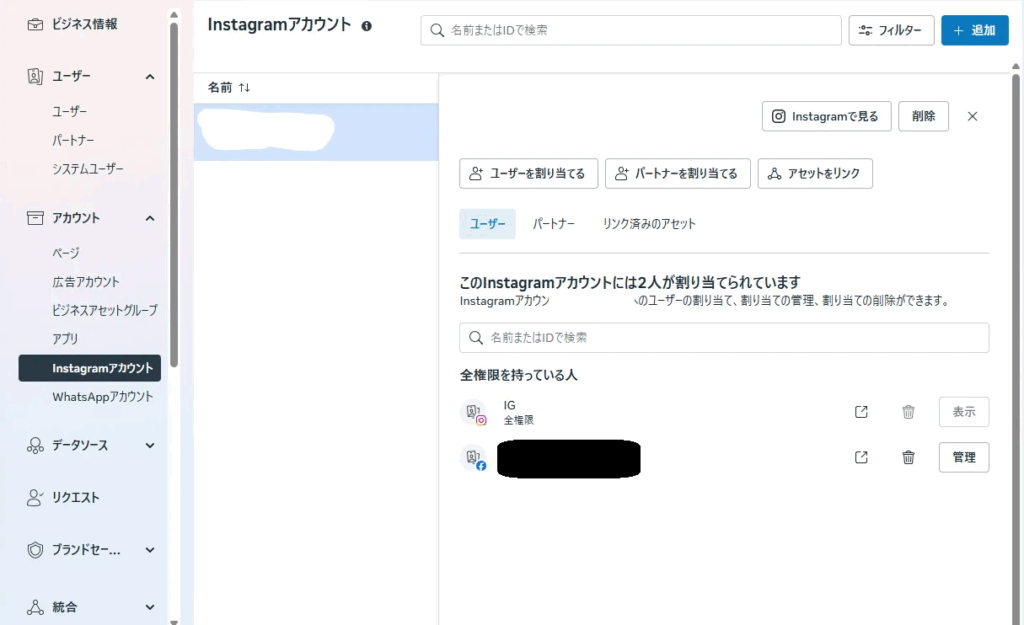The width and height of the screenshot is (1024, 625).
Task: Collapse the ユーザー sidebar section
Action: click(x=150, y=76)
